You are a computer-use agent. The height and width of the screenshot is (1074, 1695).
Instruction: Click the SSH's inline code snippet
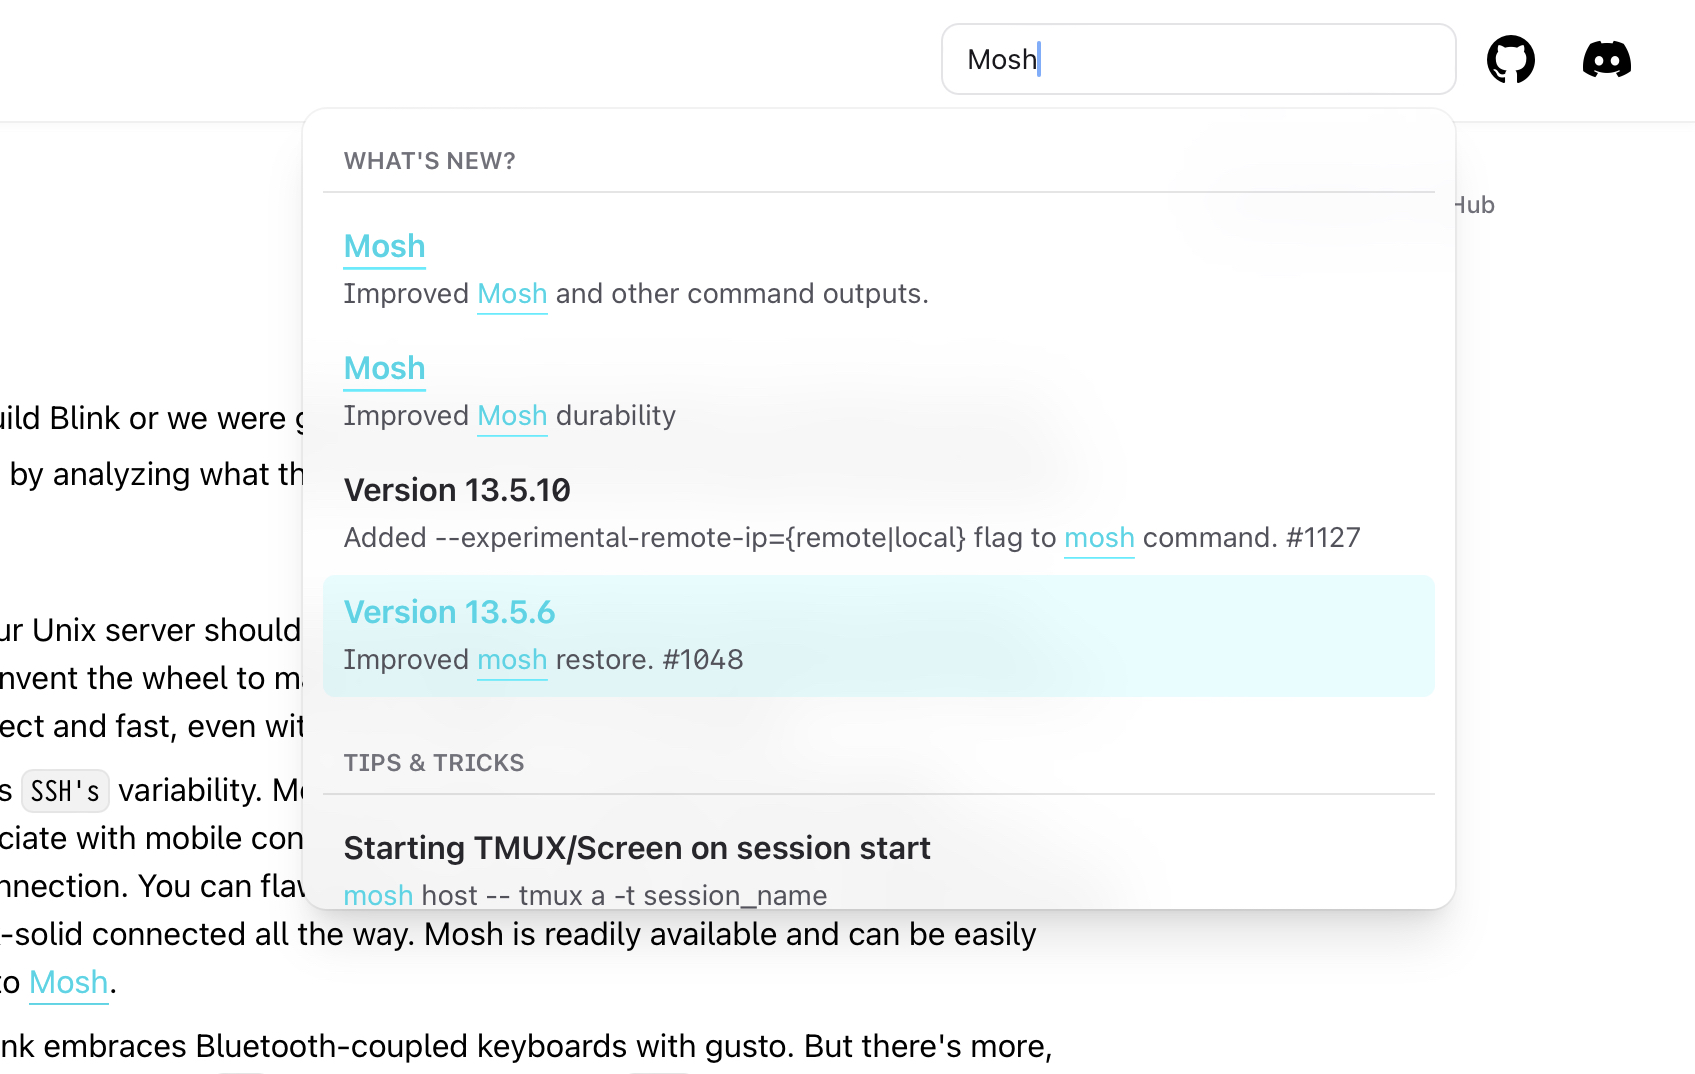click(64, 790)
